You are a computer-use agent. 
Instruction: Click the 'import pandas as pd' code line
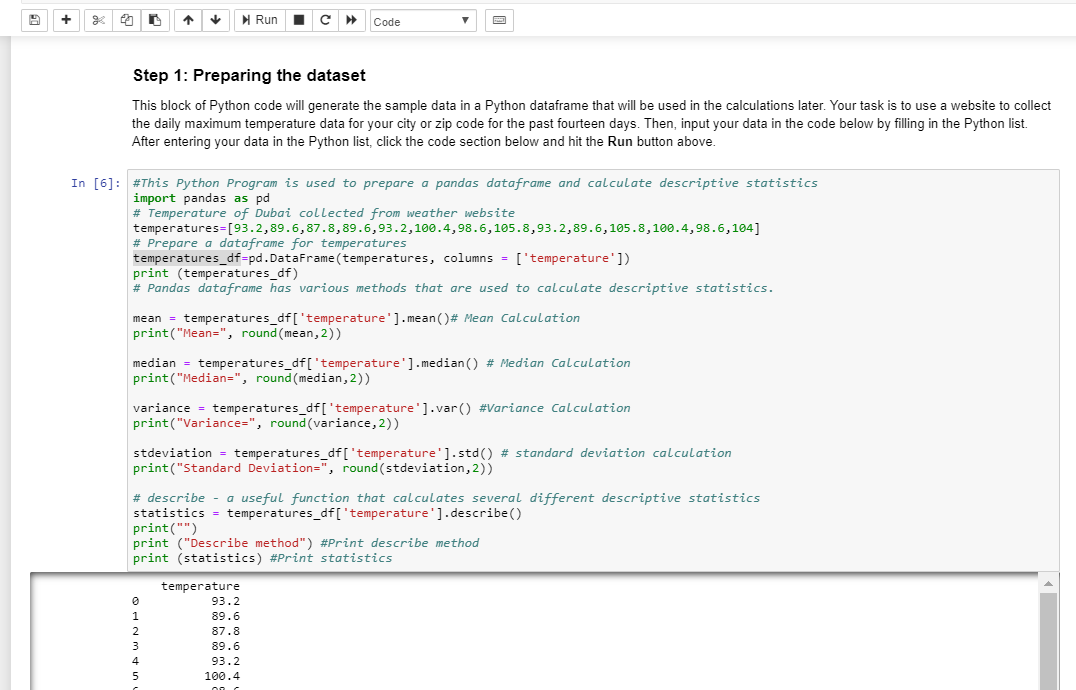[201, 198]
